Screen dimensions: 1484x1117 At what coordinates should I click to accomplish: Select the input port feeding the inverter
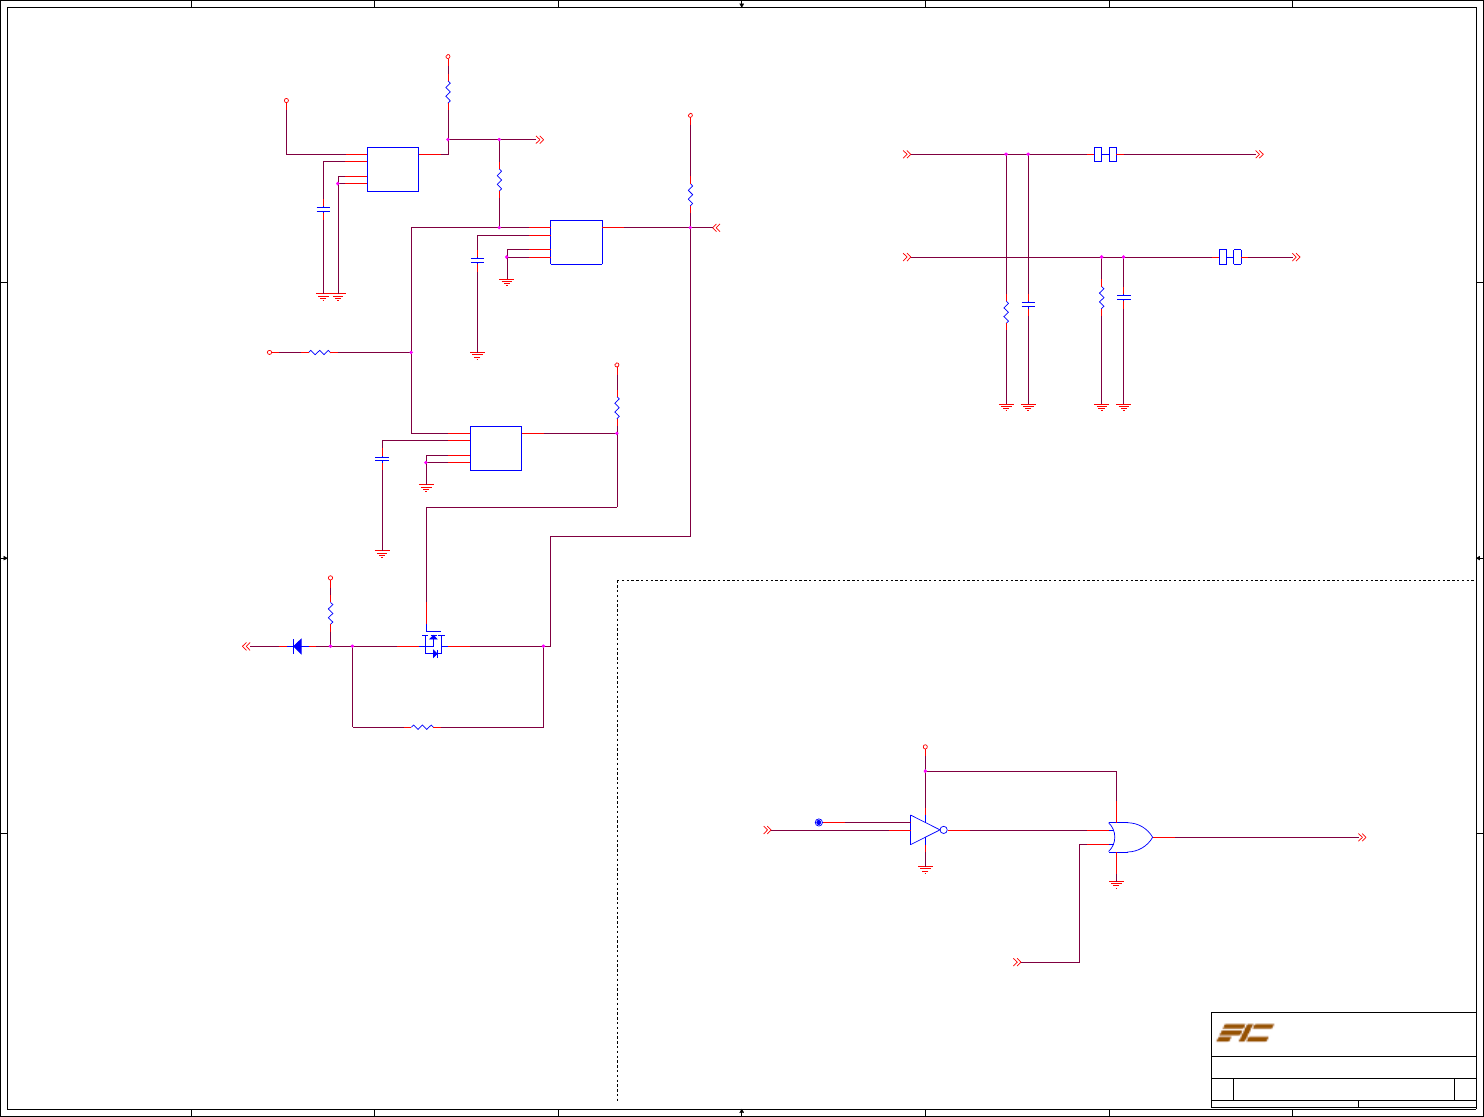768,830
